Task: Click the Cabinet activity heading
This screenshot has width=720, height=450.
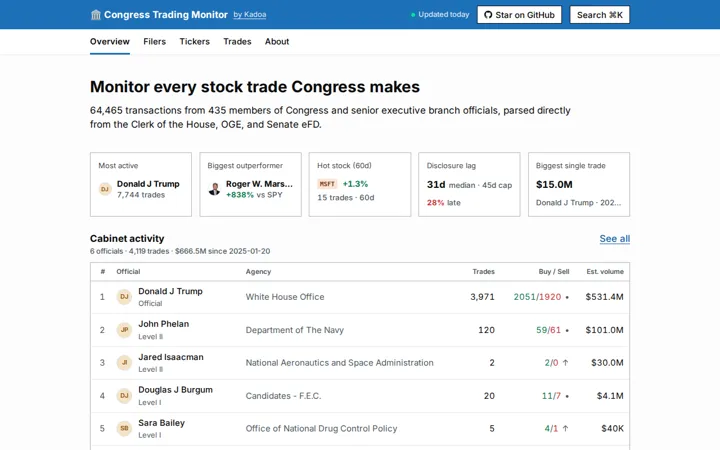Action: (x=127, y=238)
